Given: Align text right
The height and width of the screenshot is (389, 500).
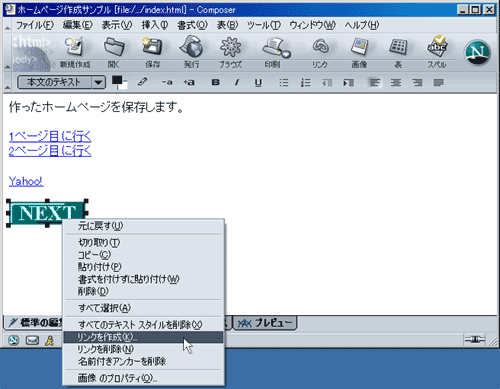Looking at the screenshot, I should point(417,82).
